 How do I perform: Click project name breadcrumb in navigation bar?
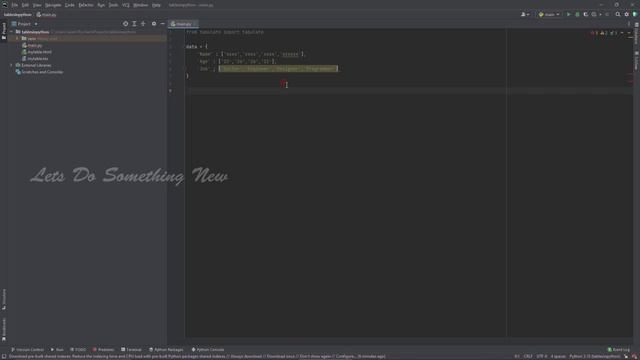18,15
